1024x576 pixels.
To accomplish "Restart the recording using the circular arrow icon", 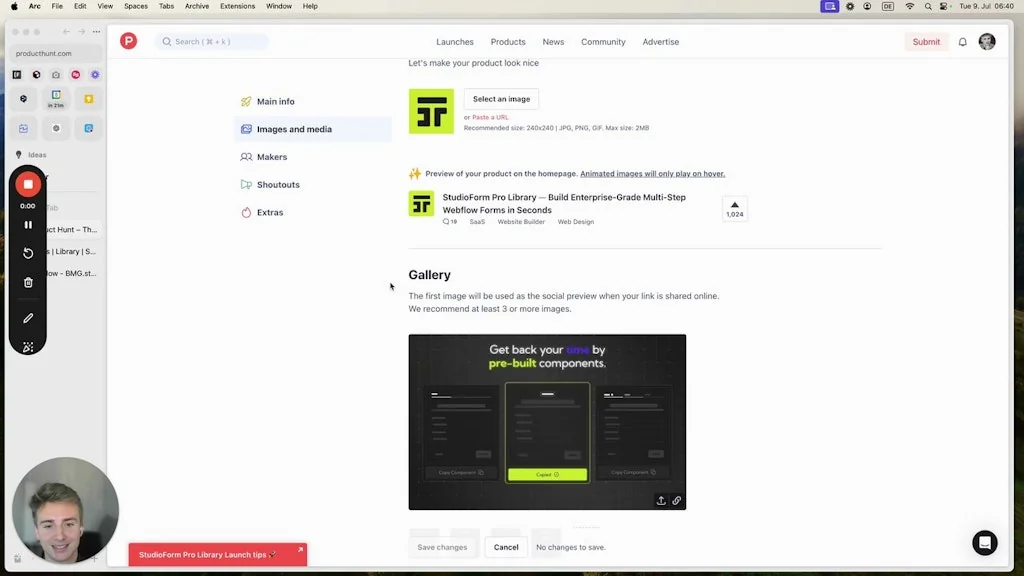I will tap(28, 253).
